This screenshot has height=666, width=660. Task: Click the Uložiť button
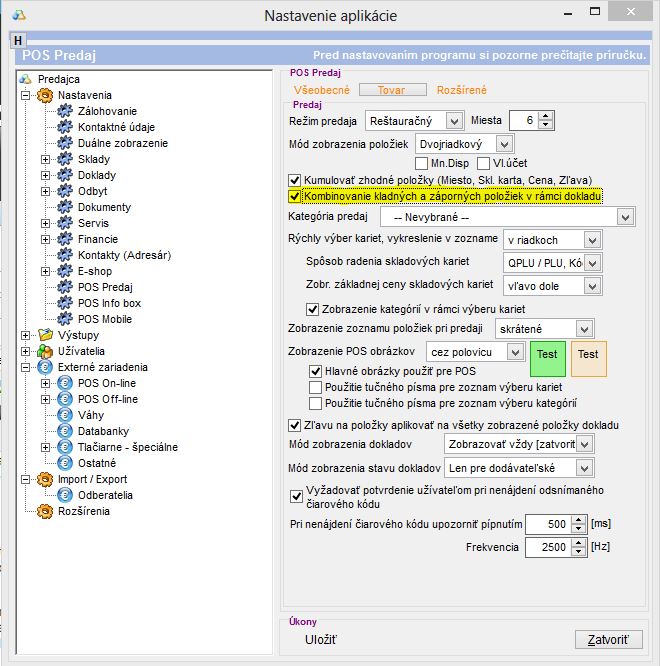tap(320, 640)
